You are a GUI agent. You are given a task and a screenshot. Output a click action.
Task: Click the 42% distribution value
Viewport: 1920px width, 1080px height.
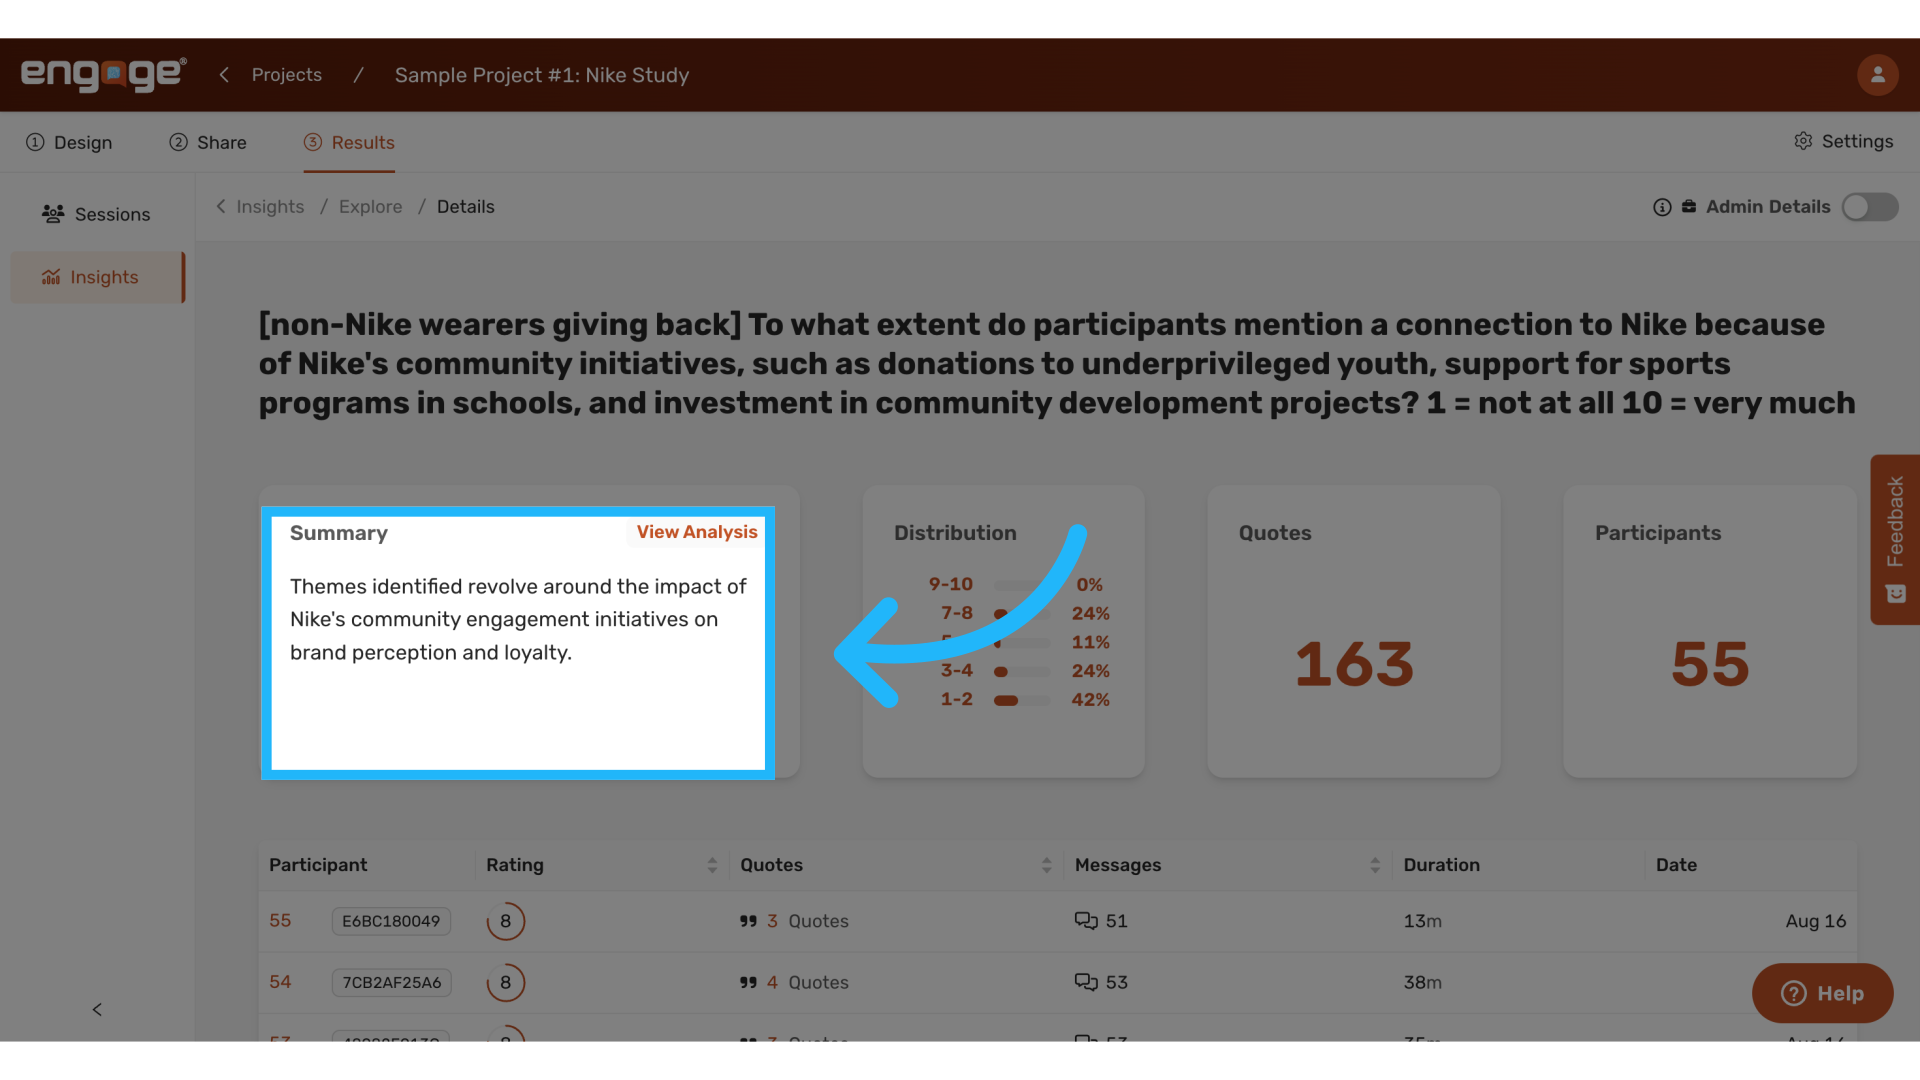[1090, 700]
